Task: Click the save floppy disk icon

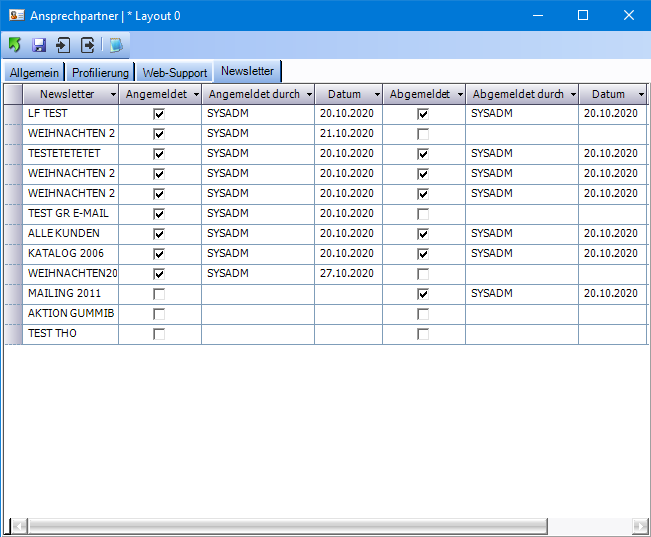Action: click(x=39, y=45)
